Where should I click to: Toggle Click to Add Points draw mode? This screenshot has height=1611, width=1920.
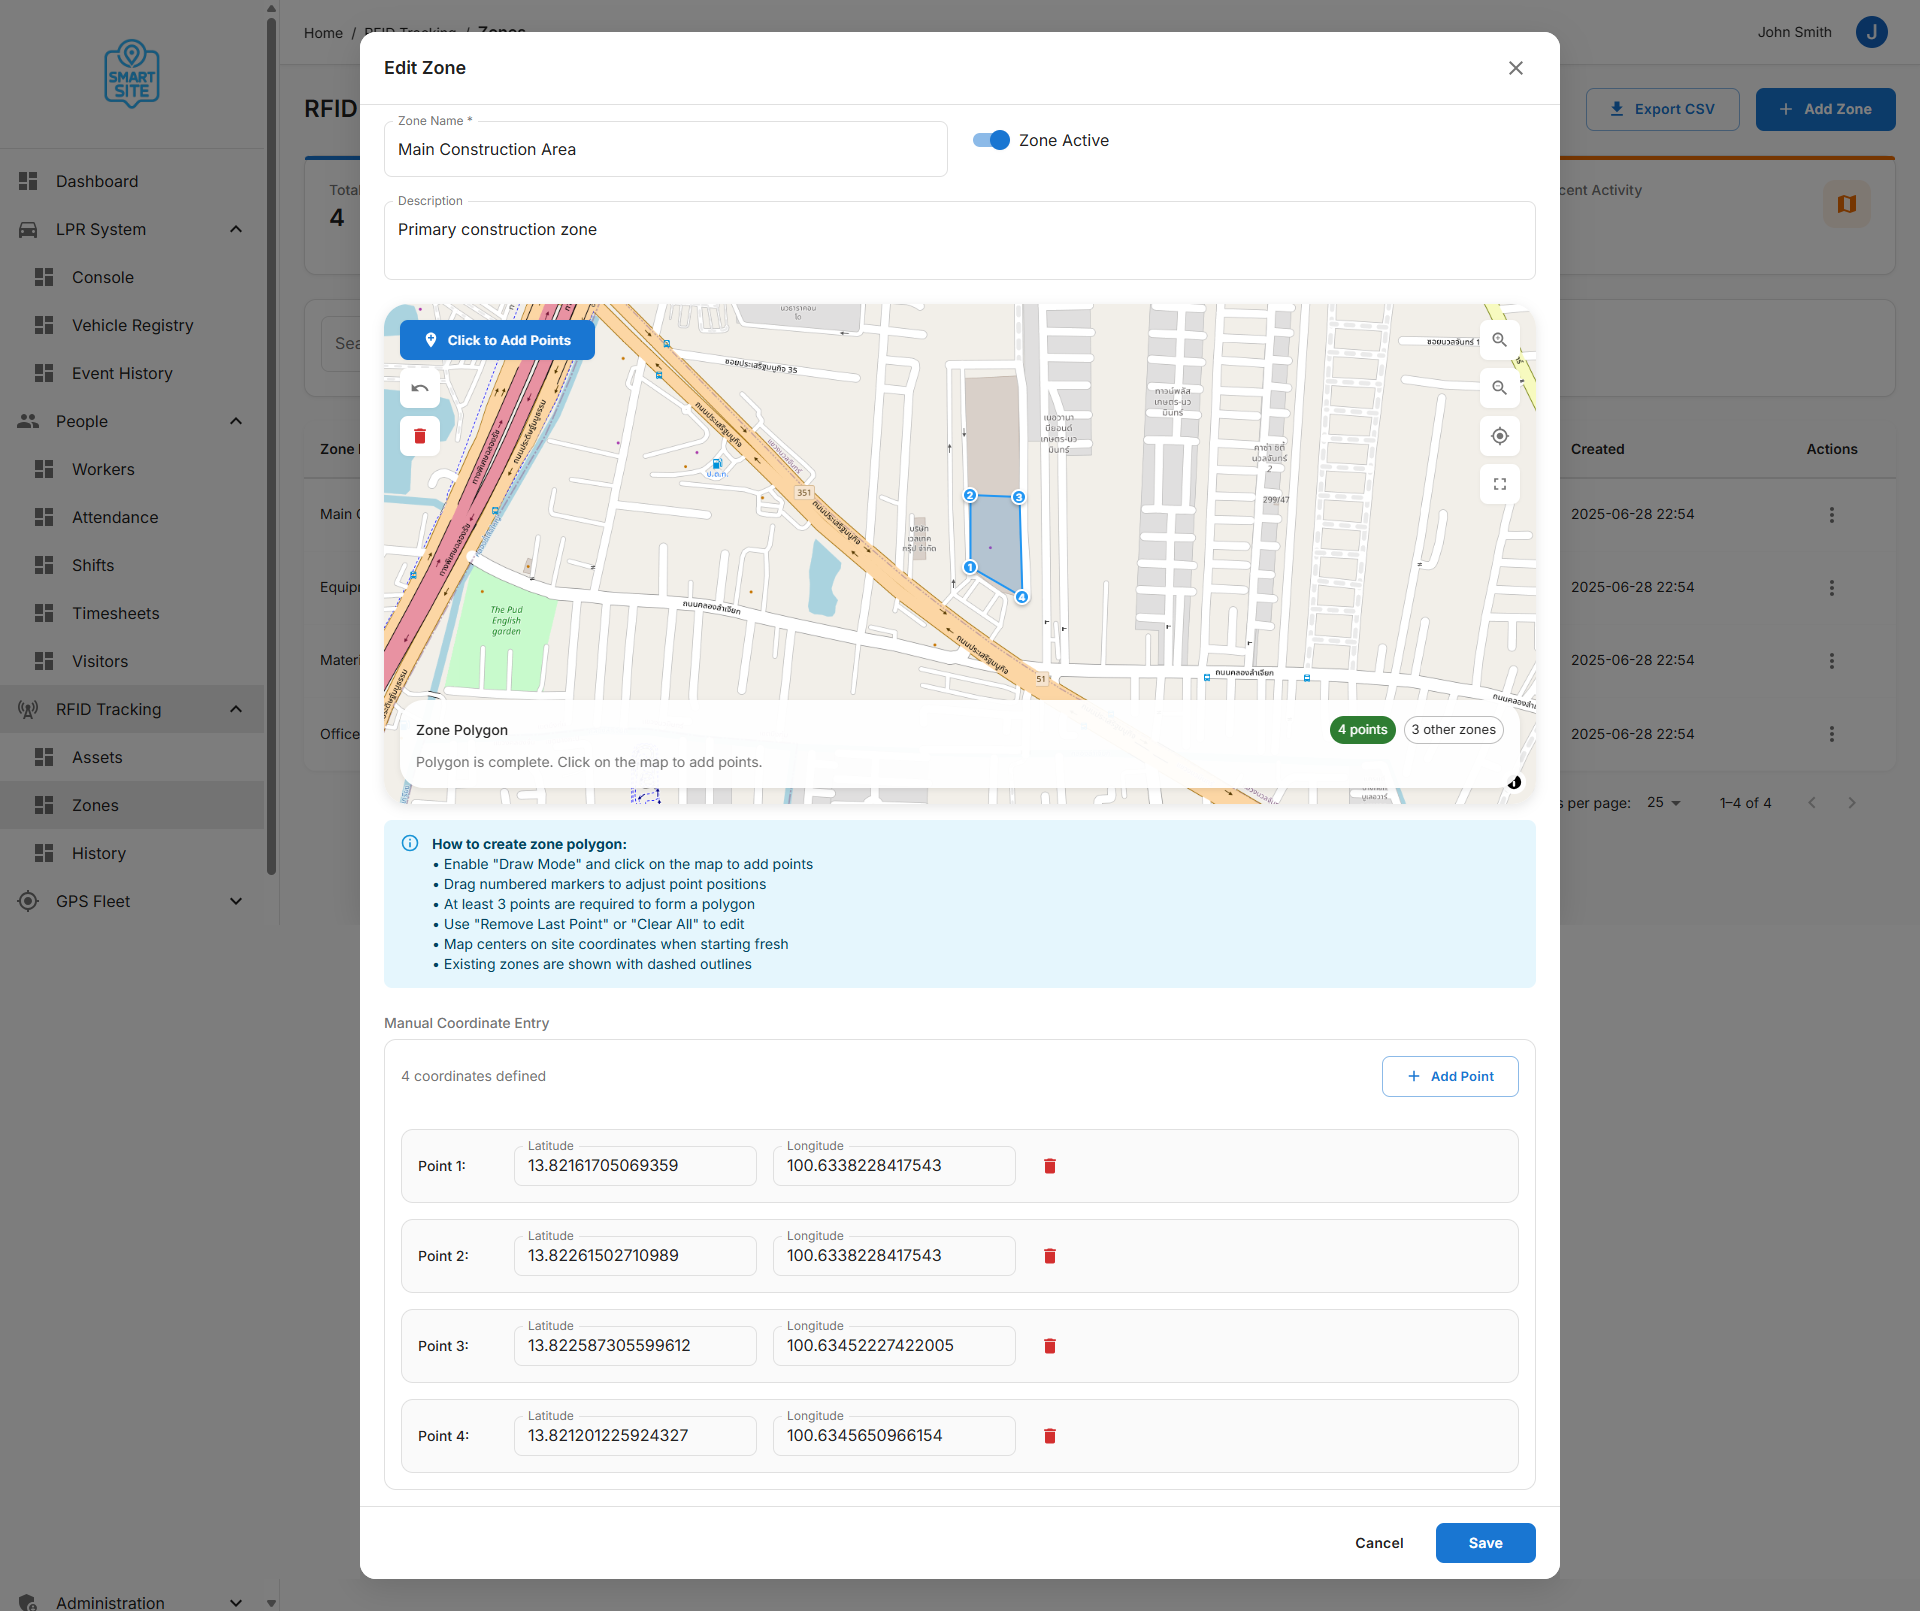point(497,340)
